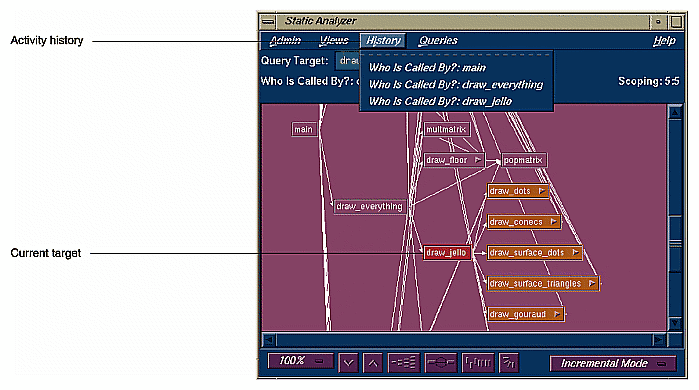The image size is (699, 390).
Task: Click horizontal scrollbar right arrow
Action: click(x=658, y=340)
